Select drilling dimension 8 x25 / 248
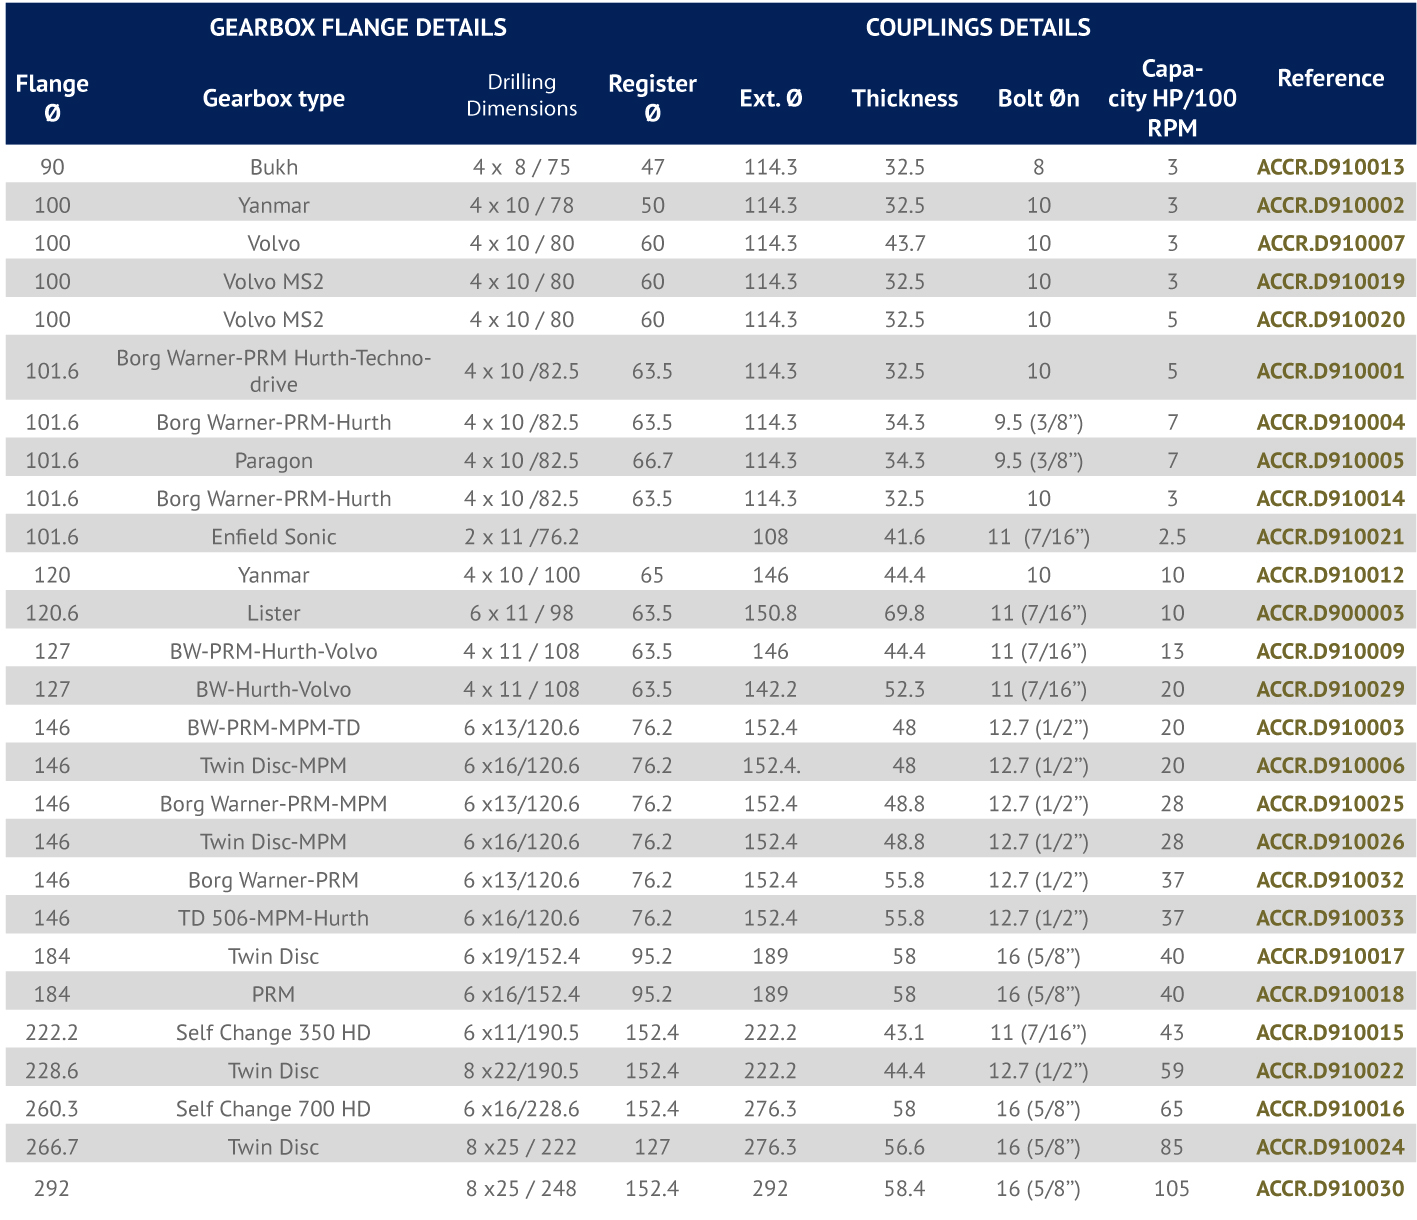Image resolution: width=1417 pixels, height=1220 pixels. pyautogui.click(x=522, y=1188)
